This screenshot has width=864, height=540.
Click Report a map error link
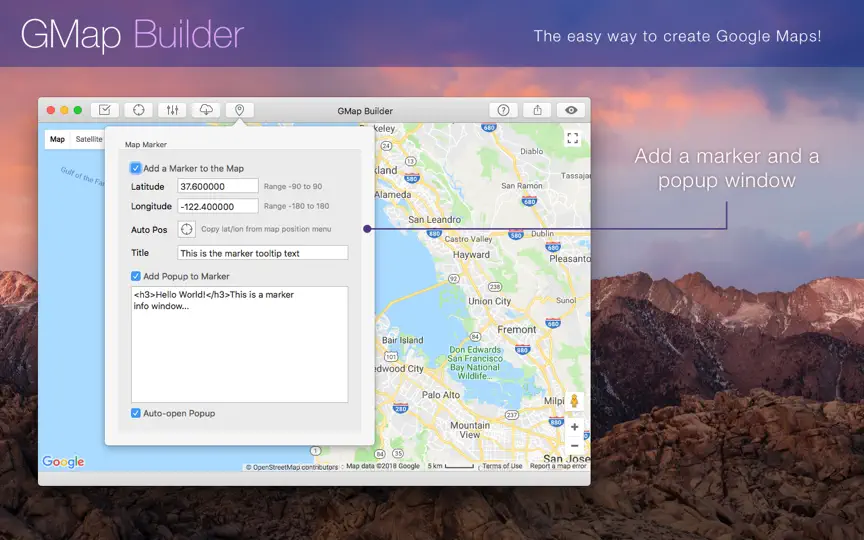coord(558,466)
